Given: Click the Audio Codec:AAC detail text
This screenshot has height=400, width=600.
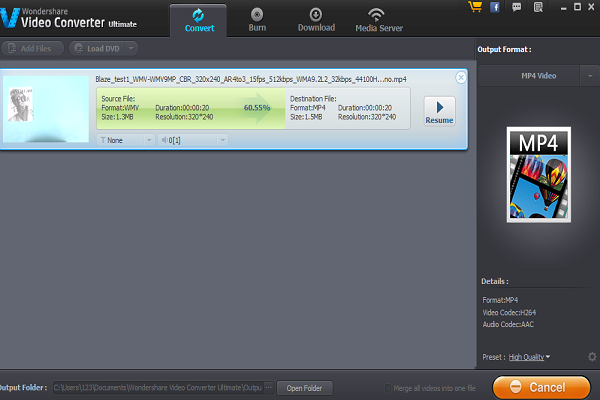Looking at the screenshot, I should point(508,324).
